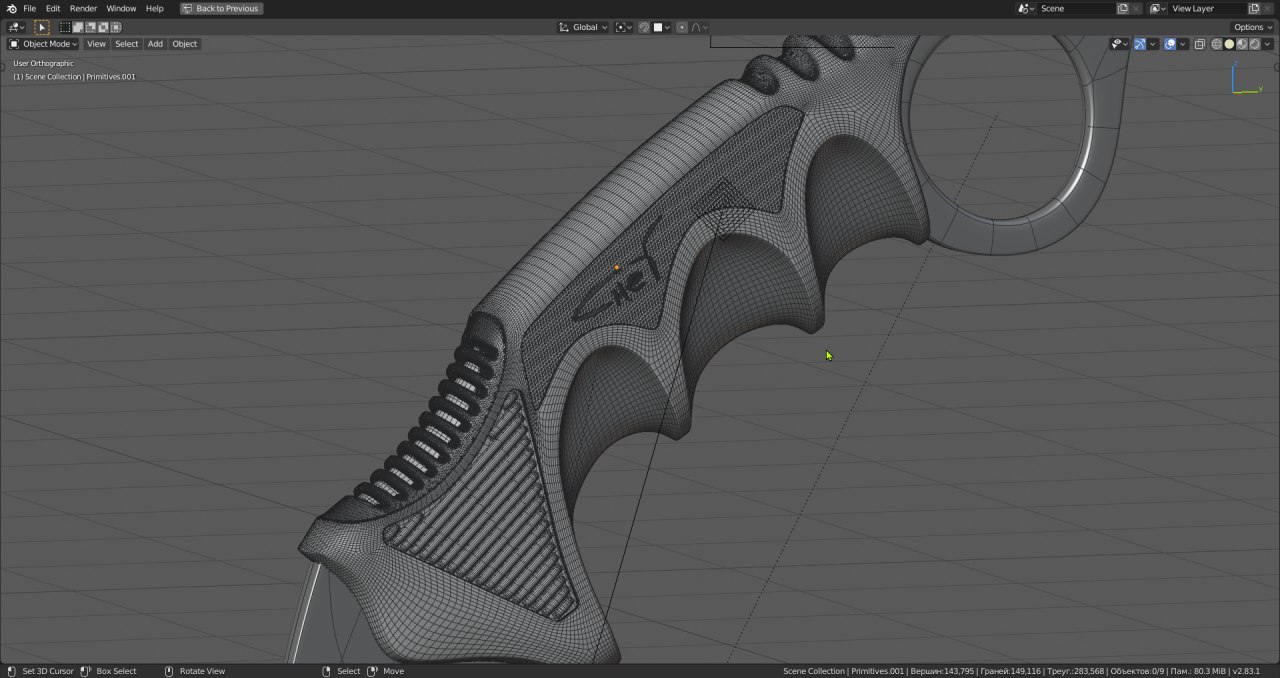
Task: Open the view layer browse icon
Action: (1158, 8)
